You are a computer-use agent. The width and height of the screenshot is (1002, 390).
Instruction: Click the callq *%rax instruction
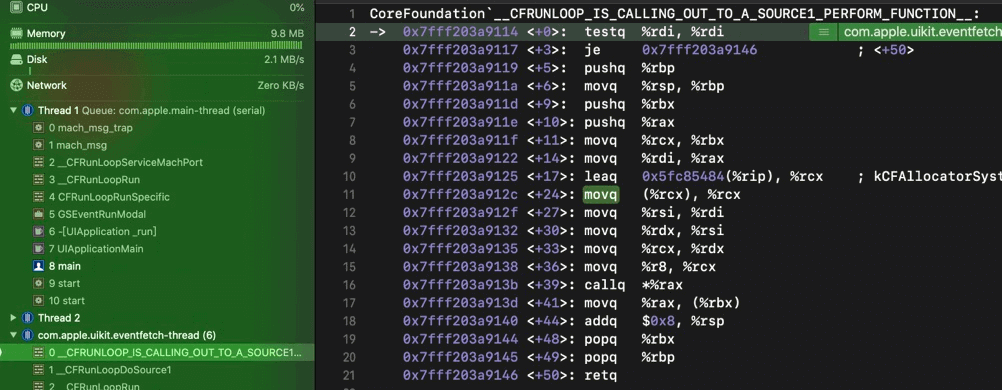634,285
